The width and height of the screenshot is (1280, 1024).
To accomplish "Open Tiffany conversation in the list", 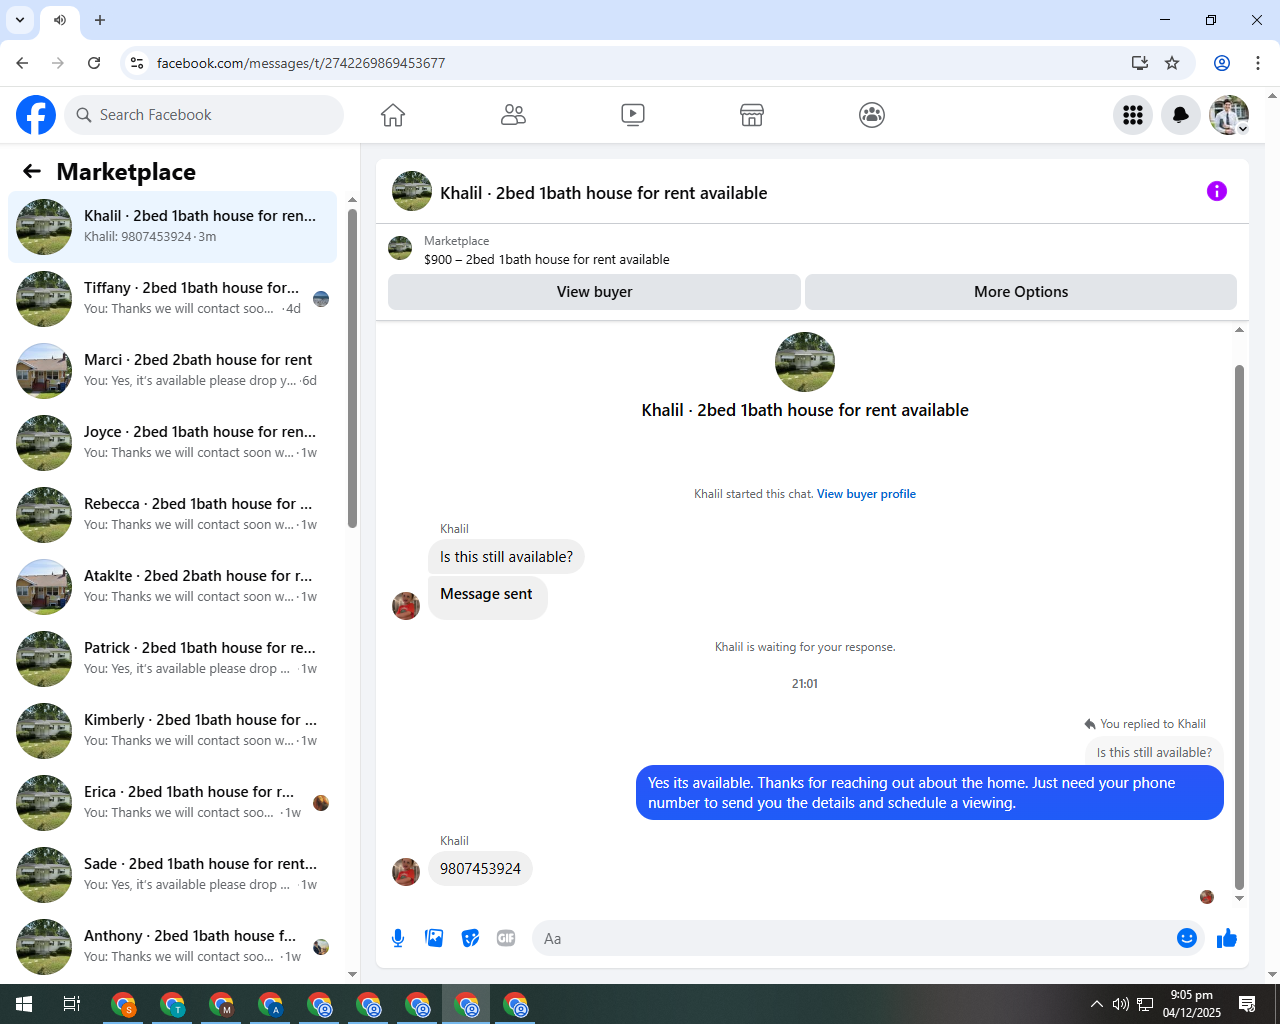I will point(172,299).
